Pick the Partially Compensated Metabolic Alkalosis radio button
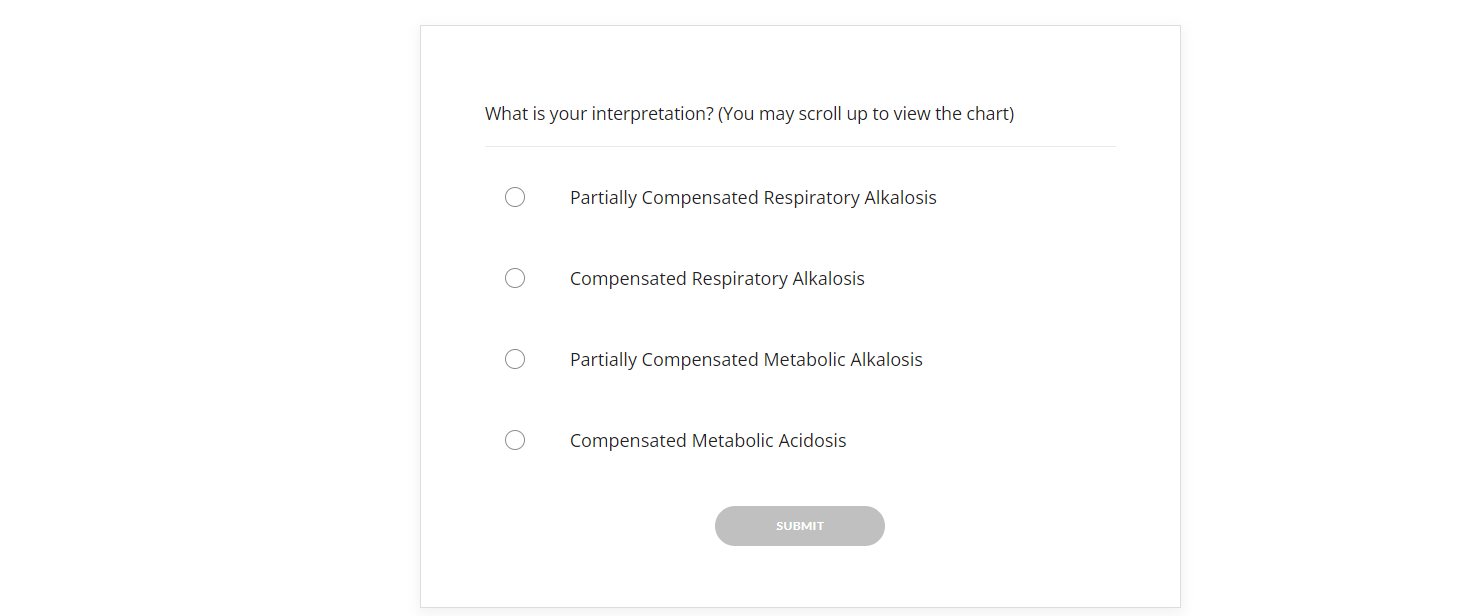The image size is (1472, 616). pyautogui.click(x=515, y=359)
